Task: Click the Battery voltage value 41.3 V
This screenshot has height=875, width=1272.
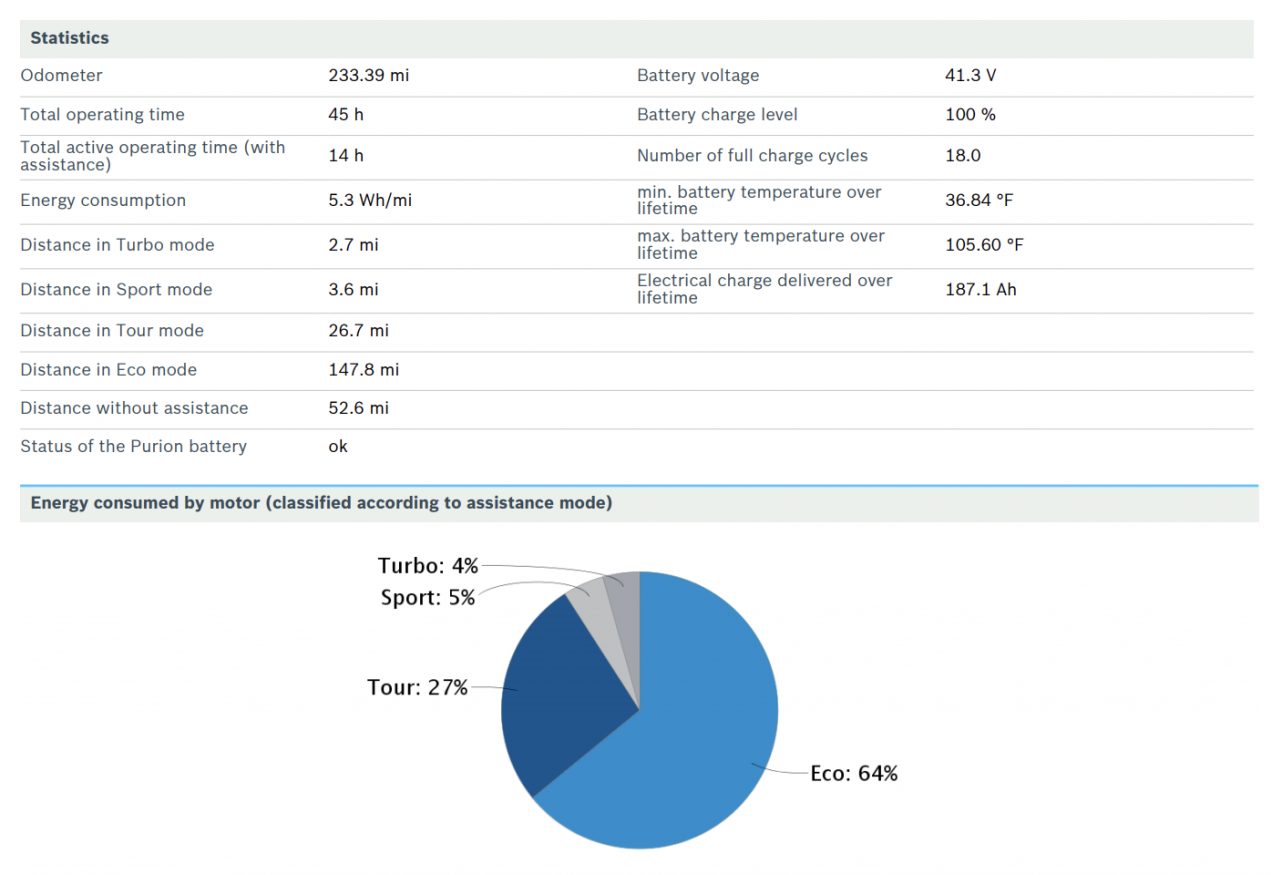Action: 970,76
